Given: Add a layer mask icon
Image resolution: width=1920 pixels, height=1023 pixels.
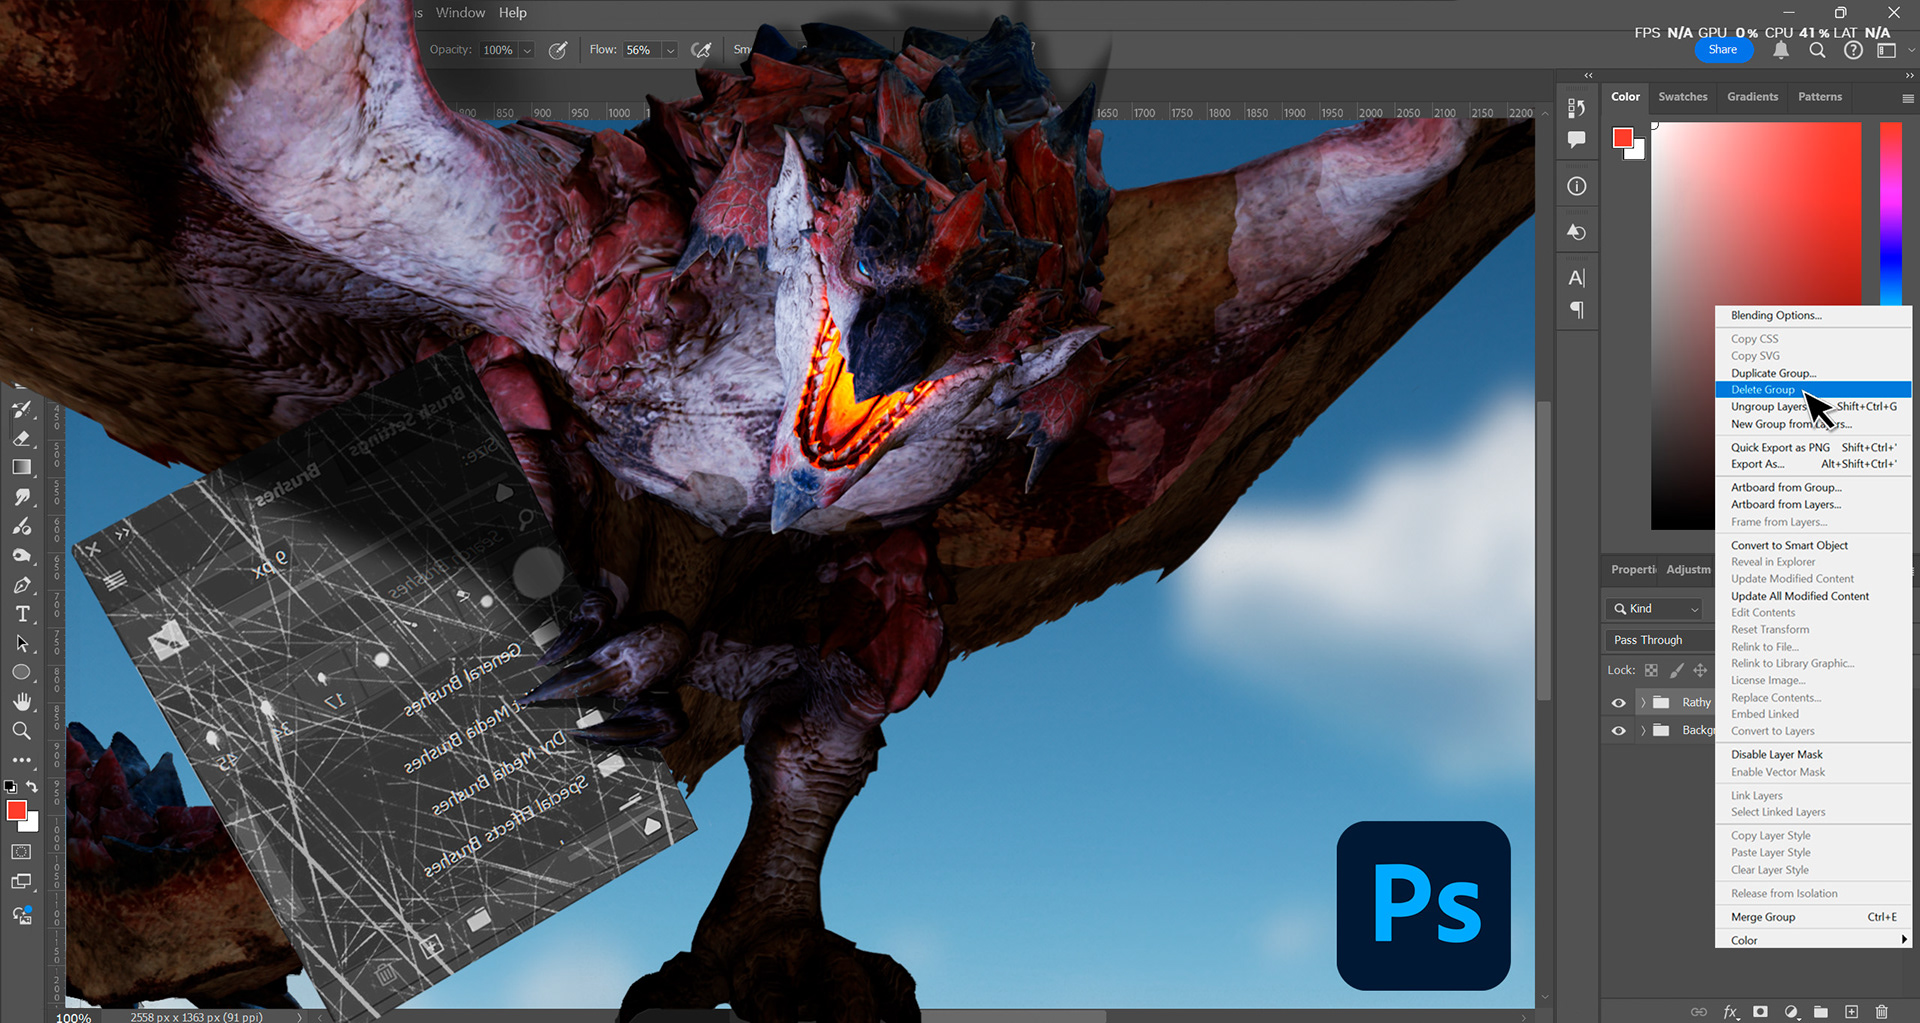Looking at the screenshot, I should pyautogui.click(x=1761, y=1012).
